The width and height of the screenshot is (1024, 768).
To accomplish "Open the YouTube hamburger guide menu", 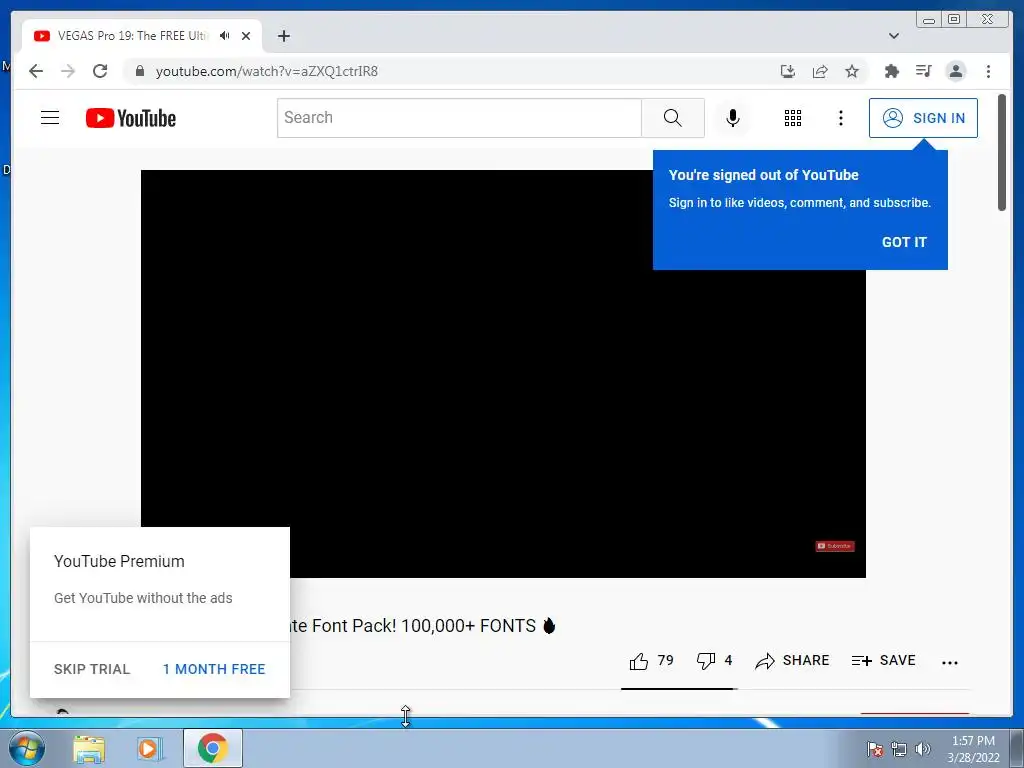I will pyautogui.click(x=50, y=118).
